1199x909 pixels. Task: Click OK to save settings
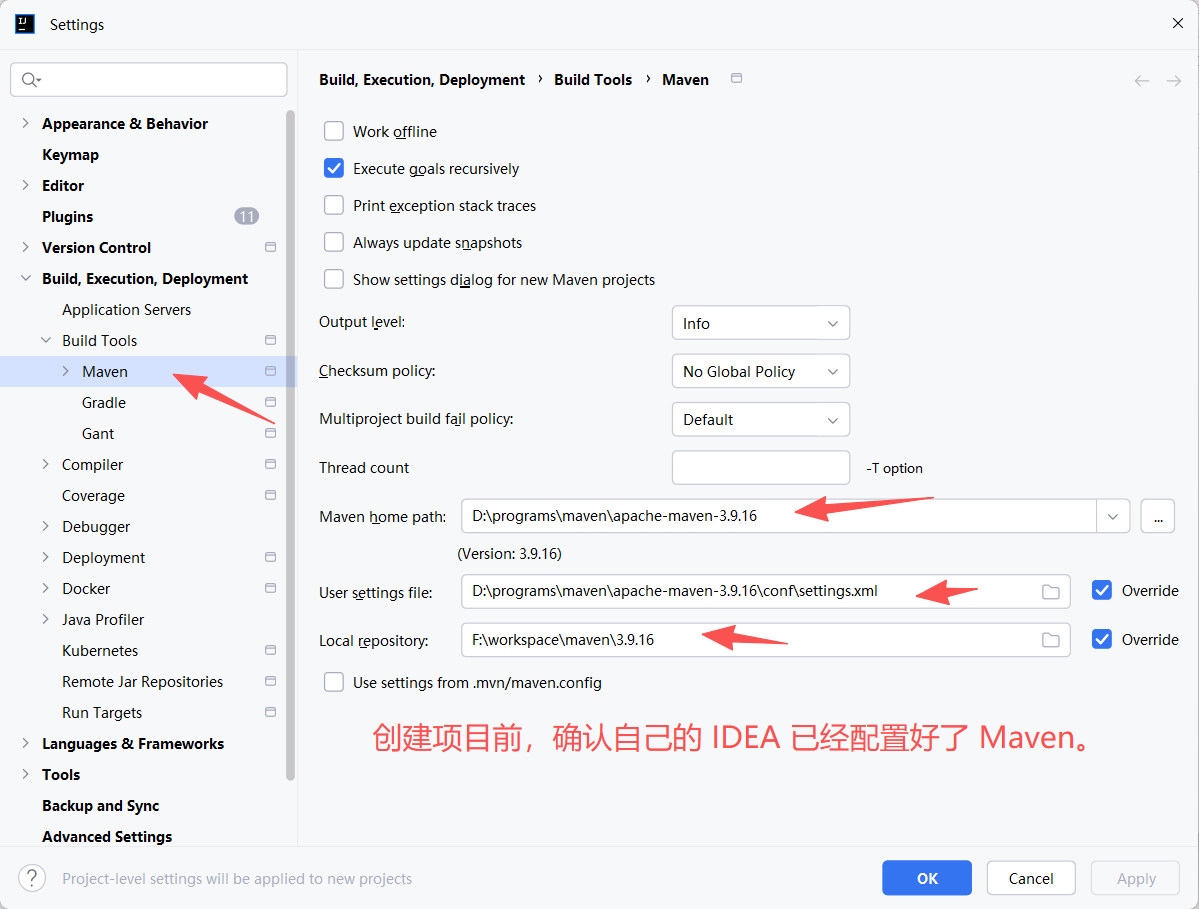pyautogui.click(x=927, y=878)
